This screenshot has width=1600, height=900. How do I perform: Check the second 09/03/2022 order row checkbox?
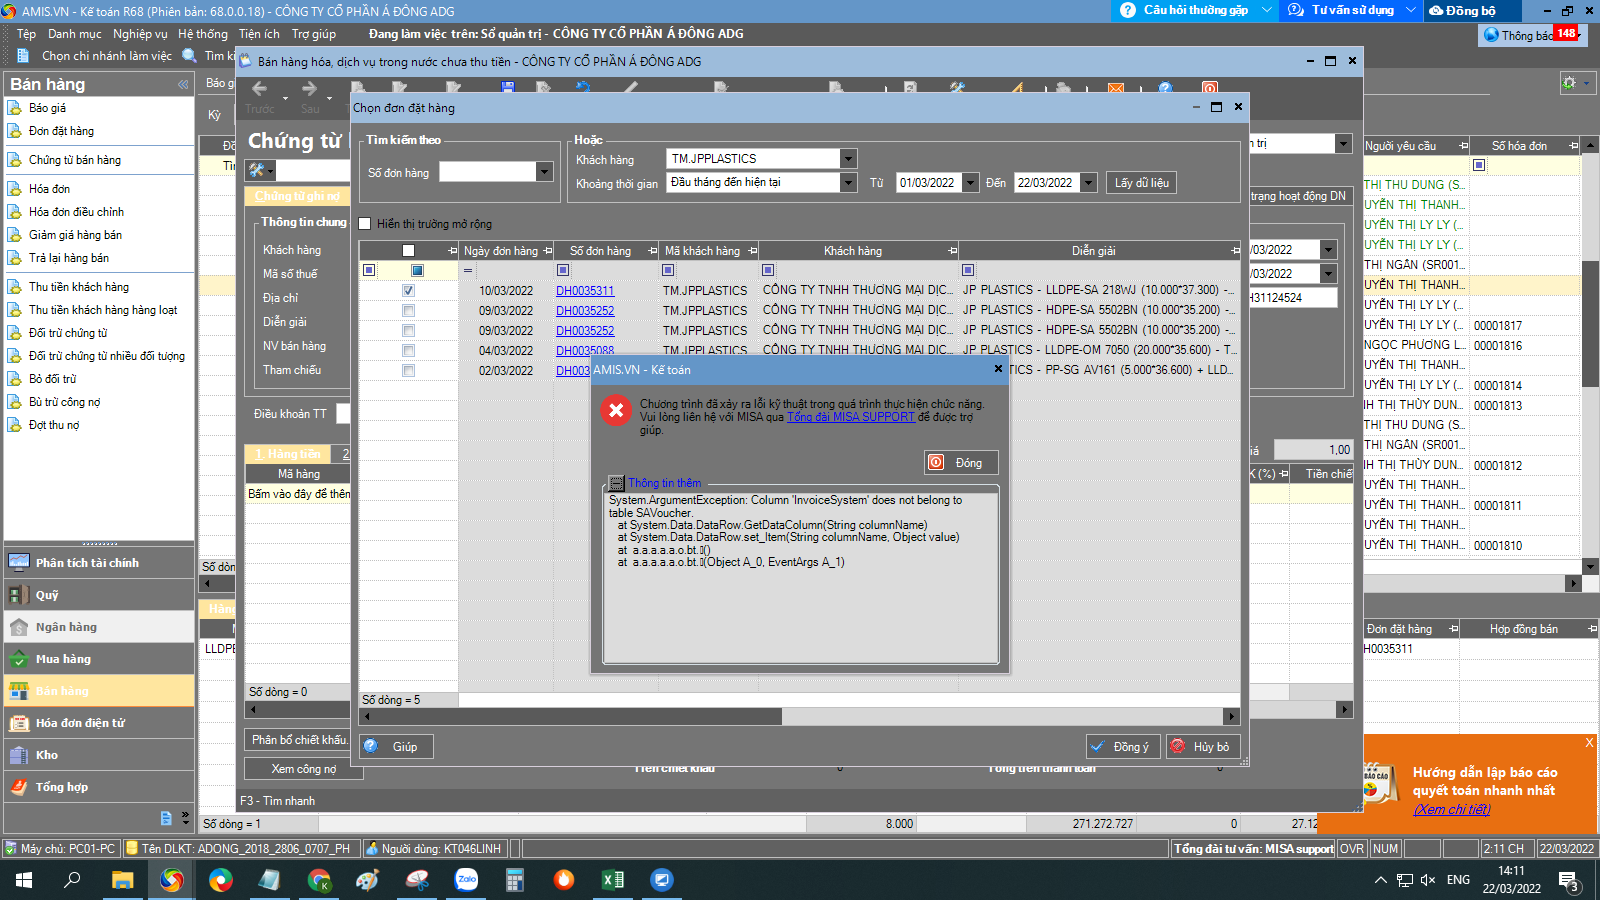[x=408, y=331]
